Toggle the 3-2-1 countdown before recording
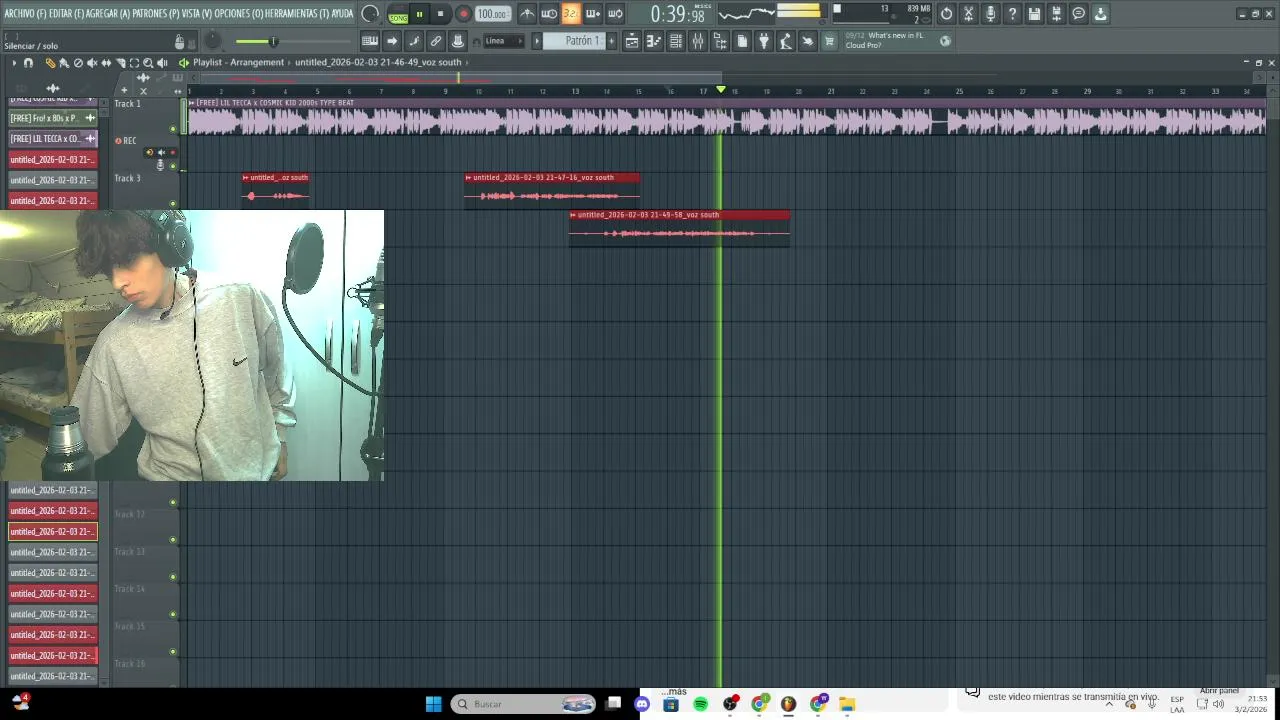This screenshot has height=720, width=1280. [x=570, y=14]
